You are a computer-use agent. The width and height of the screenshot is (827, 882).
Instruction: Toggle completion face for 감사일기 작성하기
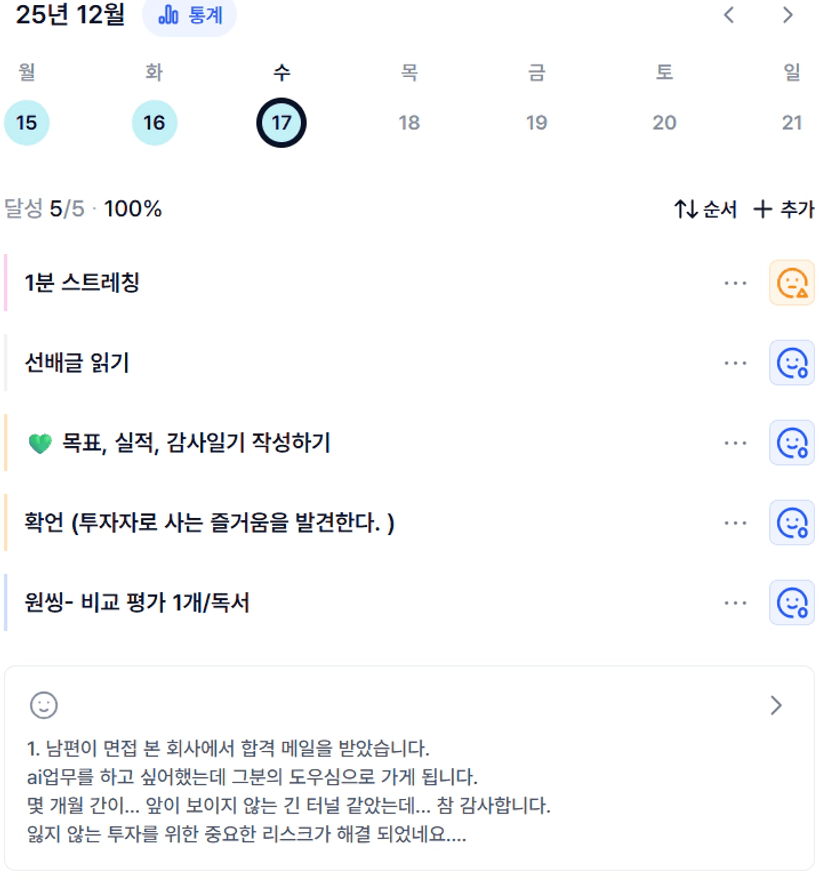coord(791,443)
